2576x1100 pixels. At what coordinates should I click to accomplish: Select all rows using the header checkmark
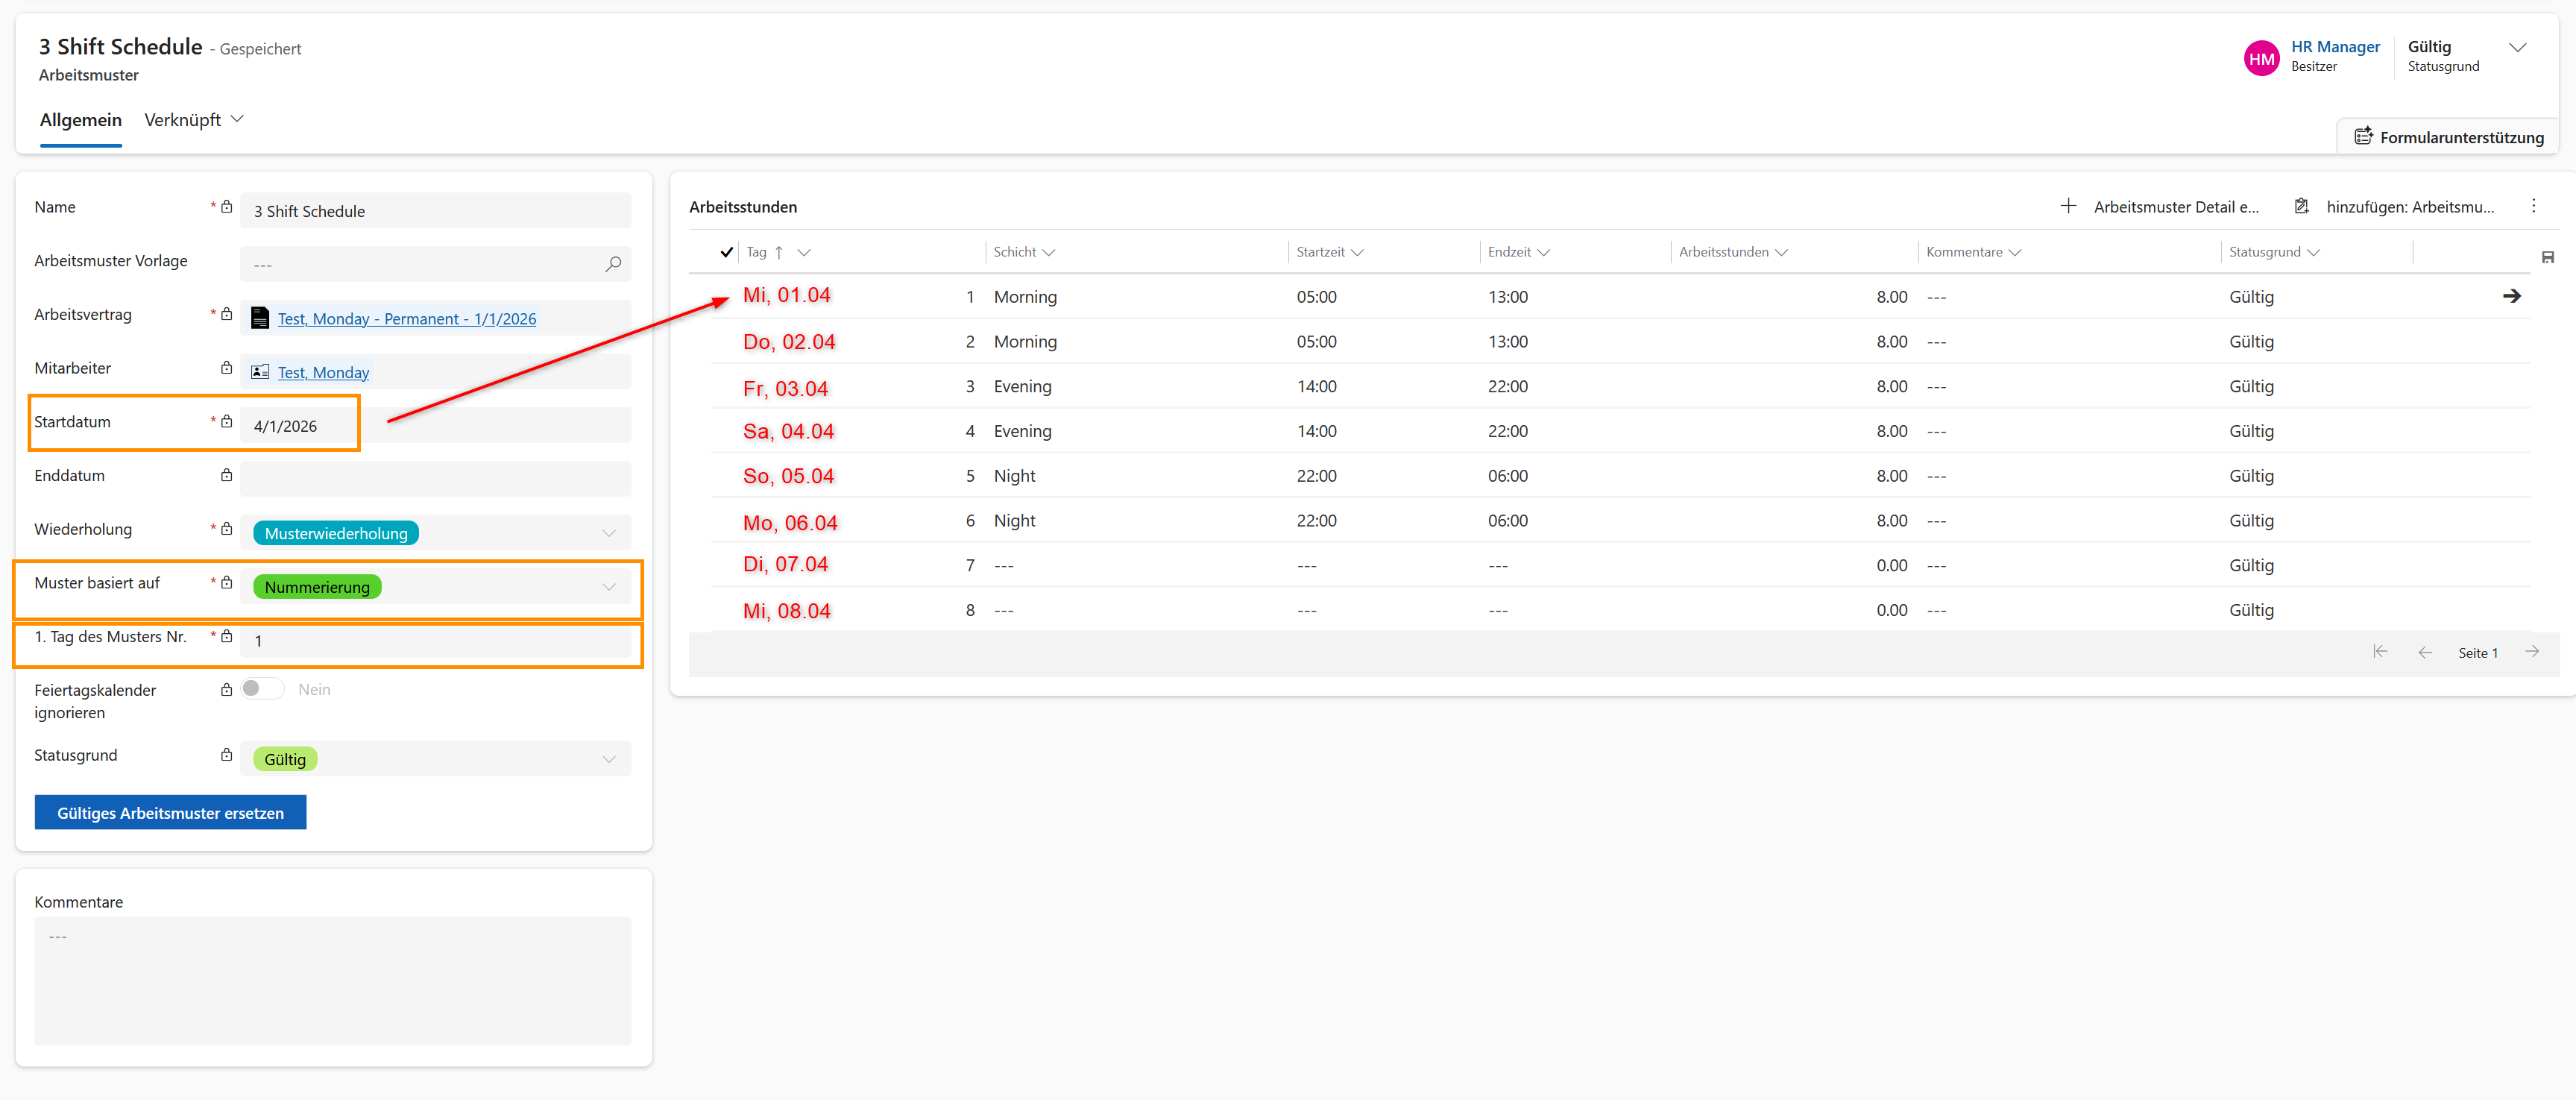pyautogui.click(x=726, y=252)
